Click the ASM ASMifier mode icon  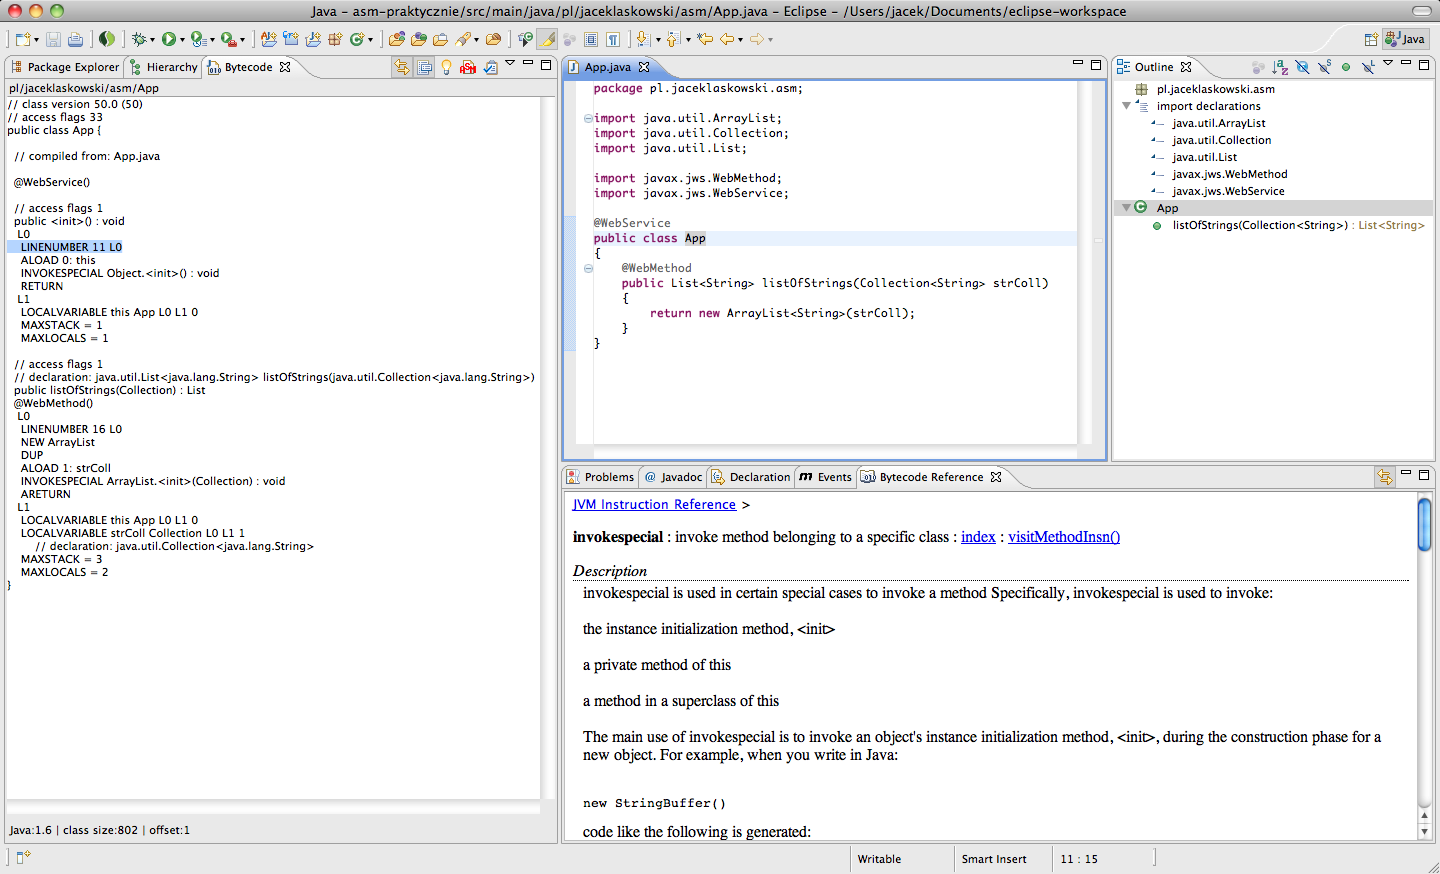click(x=467, y=67)
